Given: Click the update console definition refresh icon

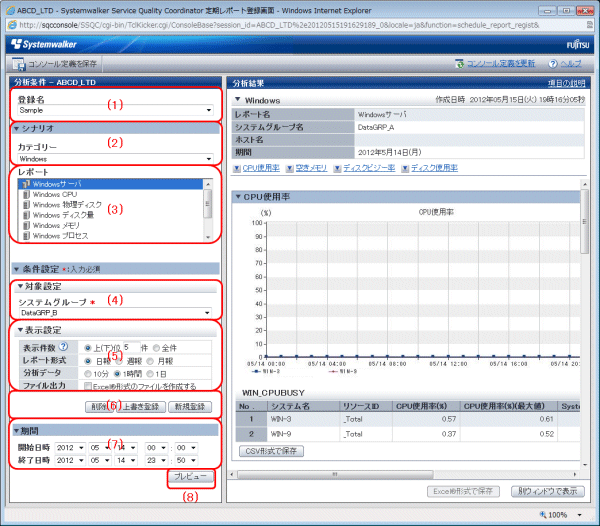Looking at the screenshot, I should (x=460, y=64).
